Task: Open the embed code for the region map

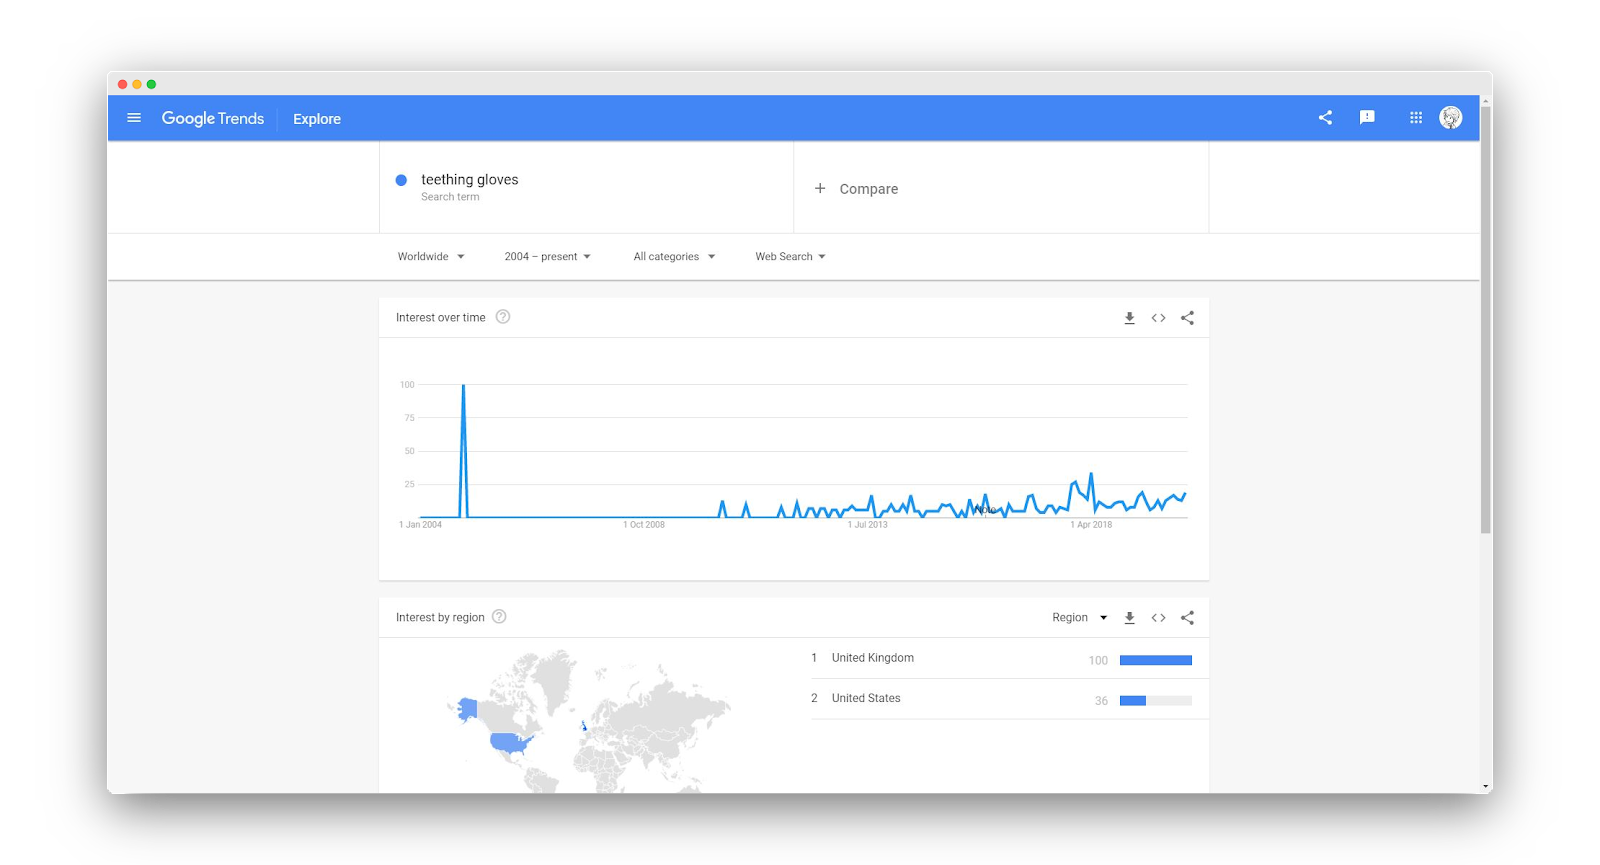Action: tap(1158, 617)
